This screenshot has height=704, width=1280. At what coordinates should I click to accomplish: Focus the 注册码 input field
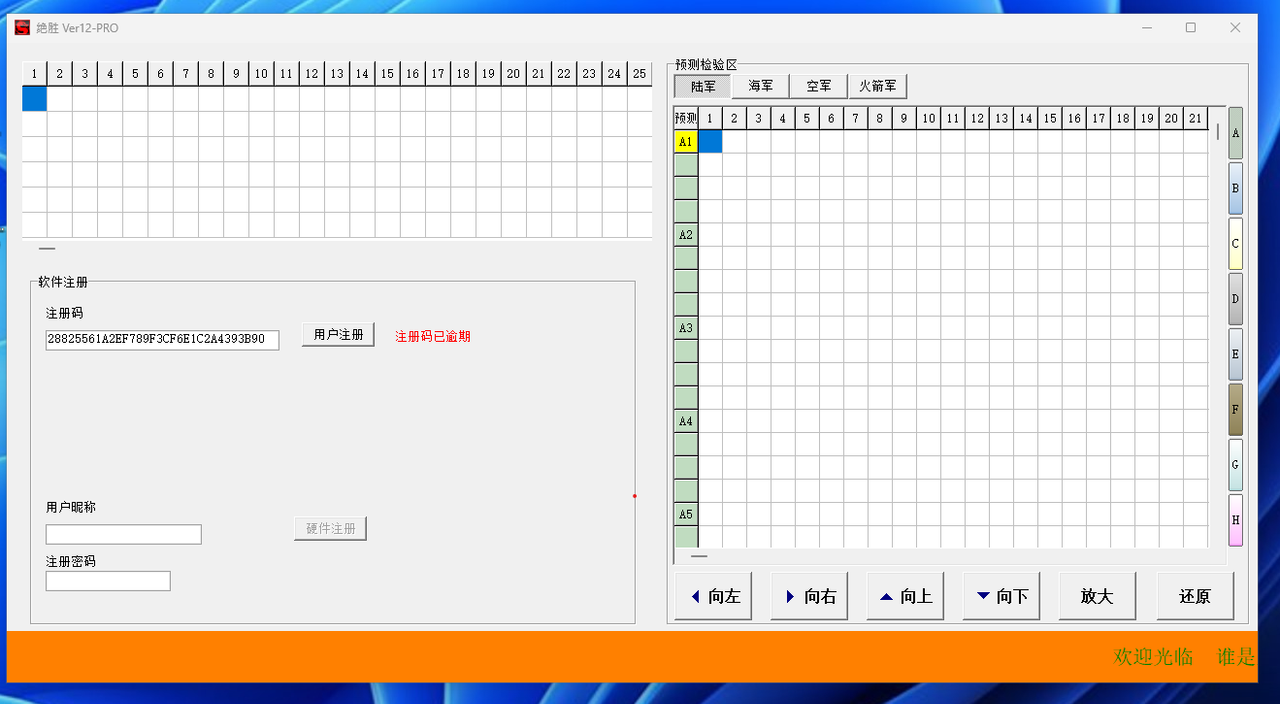tap(162, 340)
